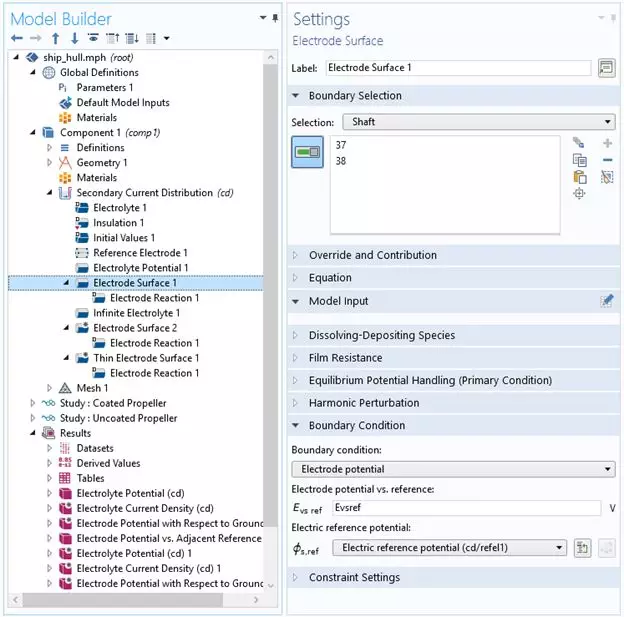Click the Remove from Selection minus icon
This screenshot has height=617, width=624.
pos(607,161)
